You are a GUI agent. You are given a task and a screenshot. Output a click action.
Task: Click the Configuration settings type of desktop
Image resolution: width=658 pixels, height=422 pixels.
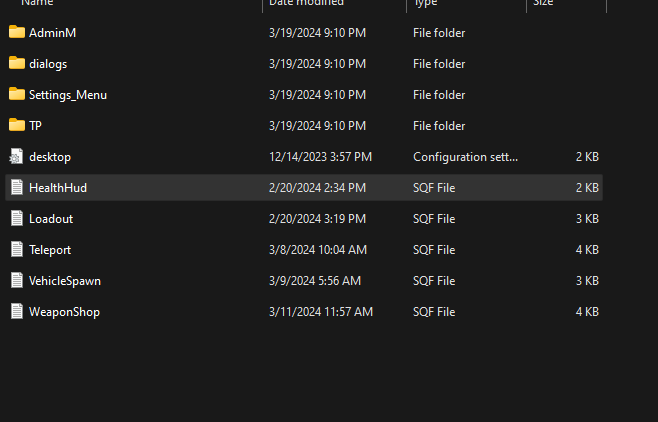click(465, 157)
